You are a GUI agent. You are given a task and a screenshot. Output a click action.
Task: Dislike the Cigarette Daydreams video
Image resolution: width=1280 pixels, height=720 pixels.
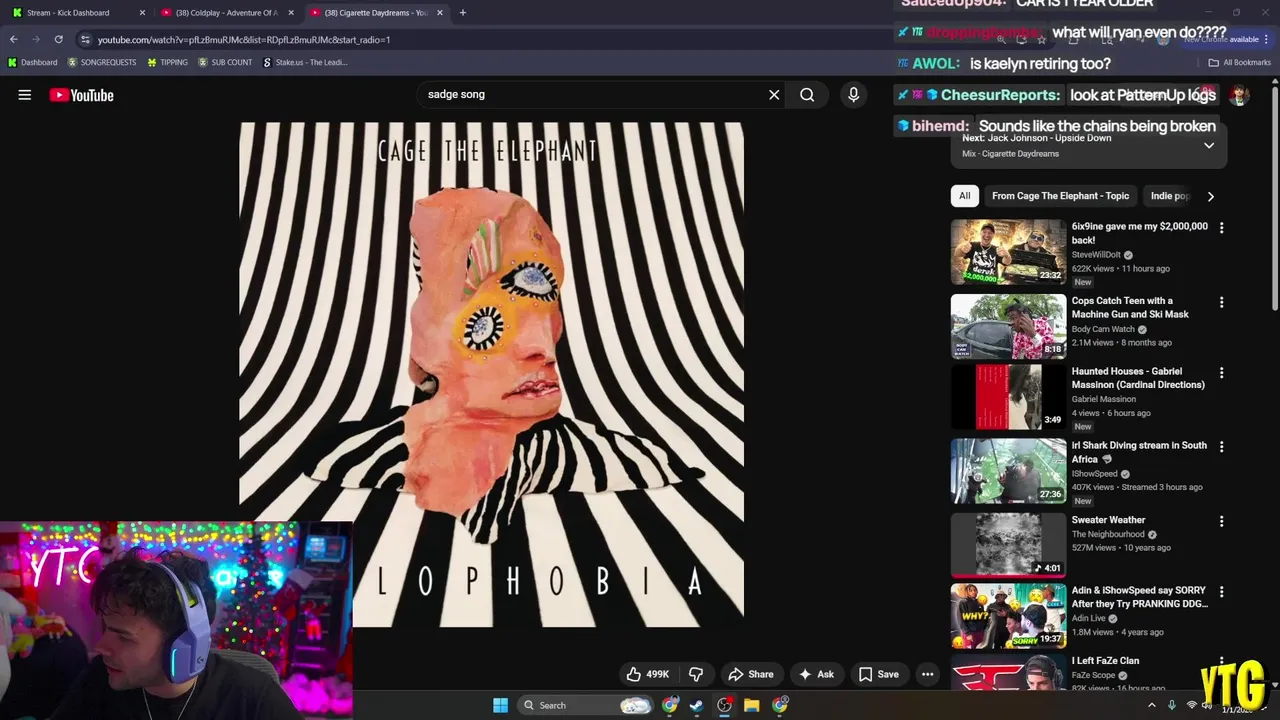696,674
